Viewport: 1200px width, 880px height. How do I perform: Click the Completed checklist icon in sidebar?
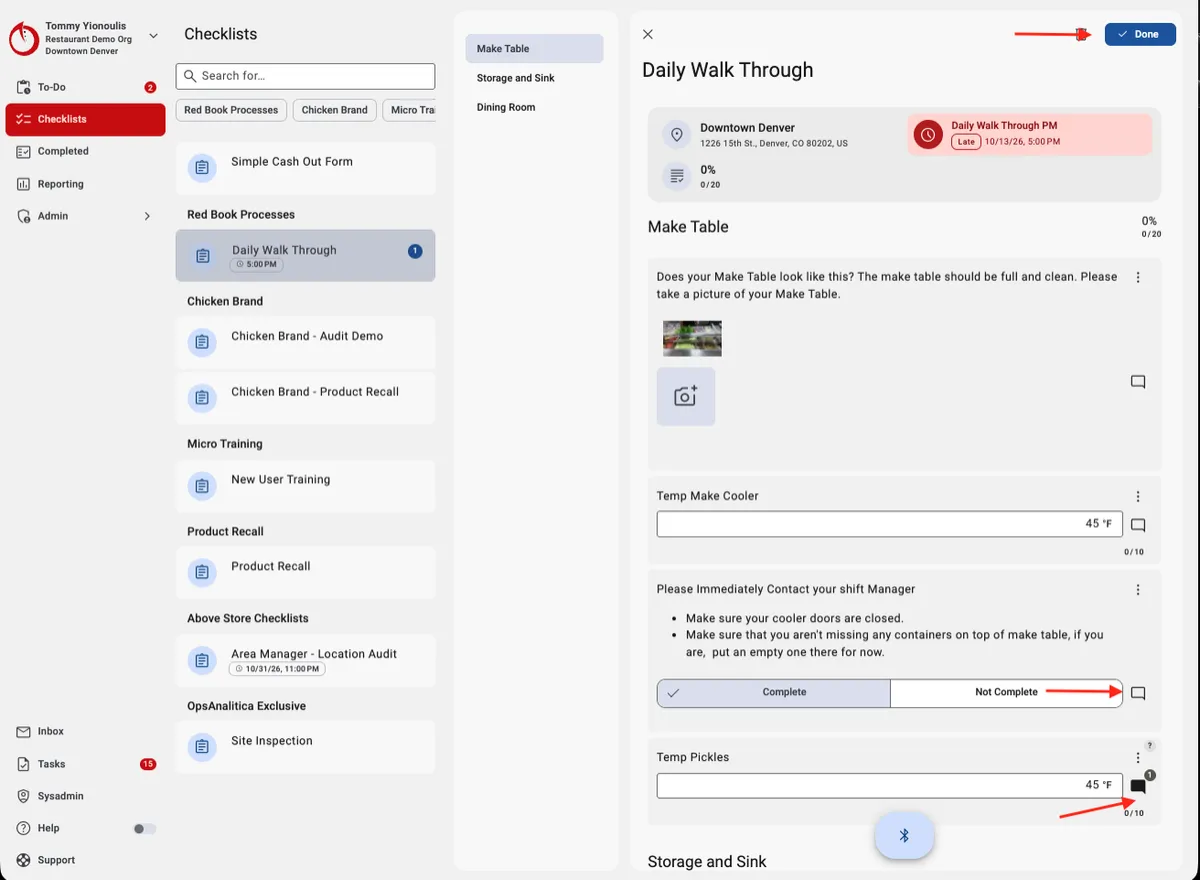coord(24,152)
